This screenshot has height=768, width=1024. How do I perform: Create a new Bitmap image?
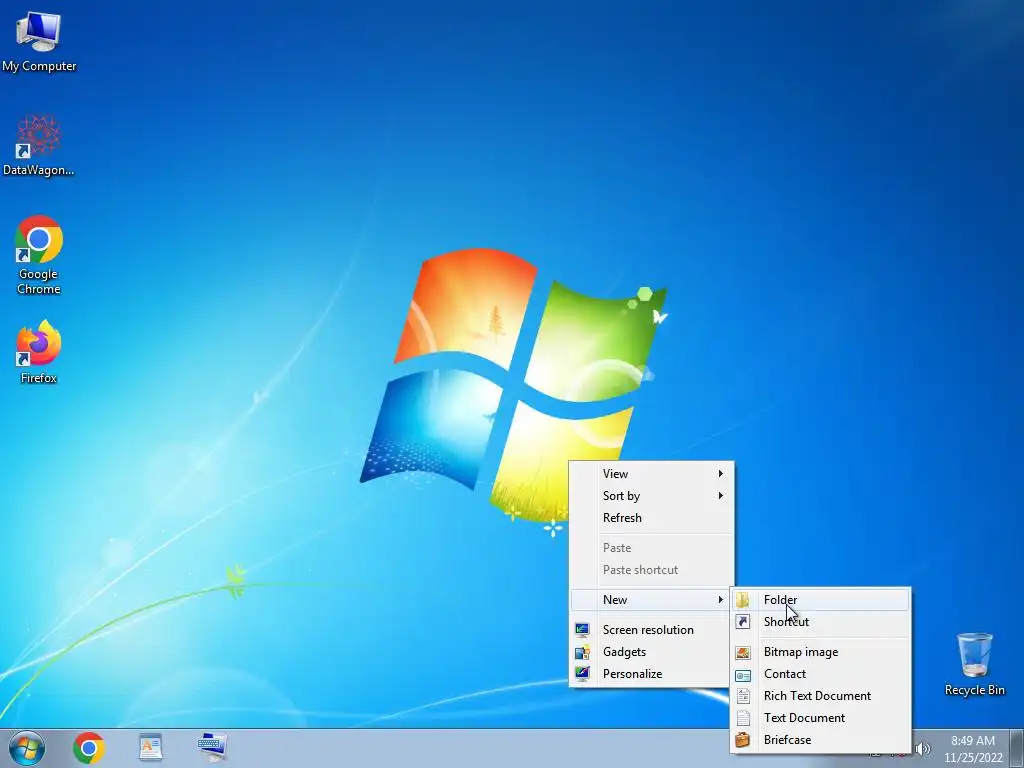(x=820, y=652)
